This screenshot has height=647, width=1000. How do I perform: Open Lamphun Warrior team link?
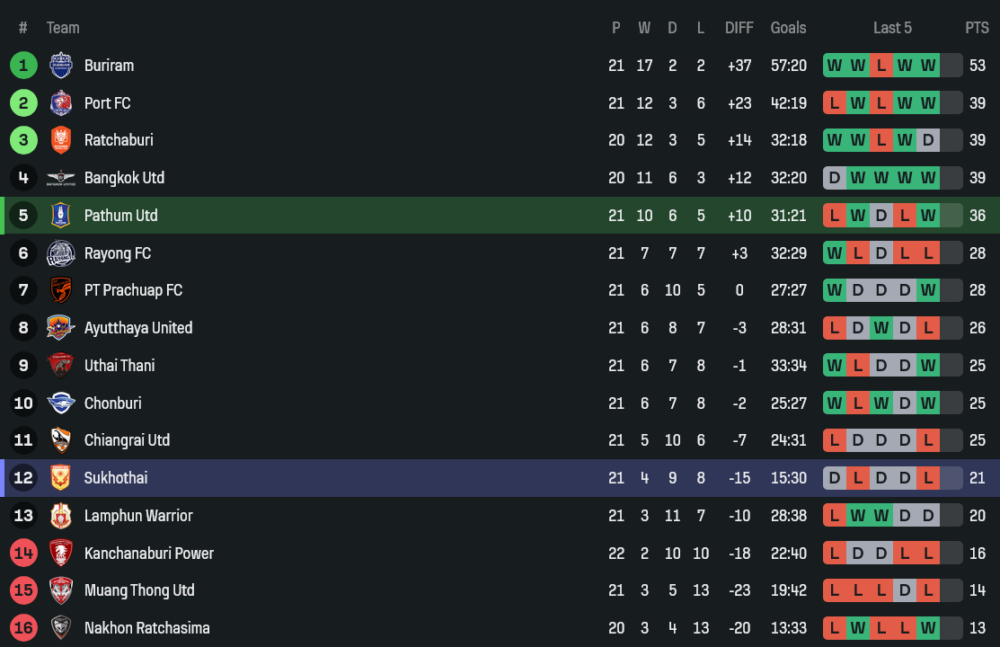point(138,516)
